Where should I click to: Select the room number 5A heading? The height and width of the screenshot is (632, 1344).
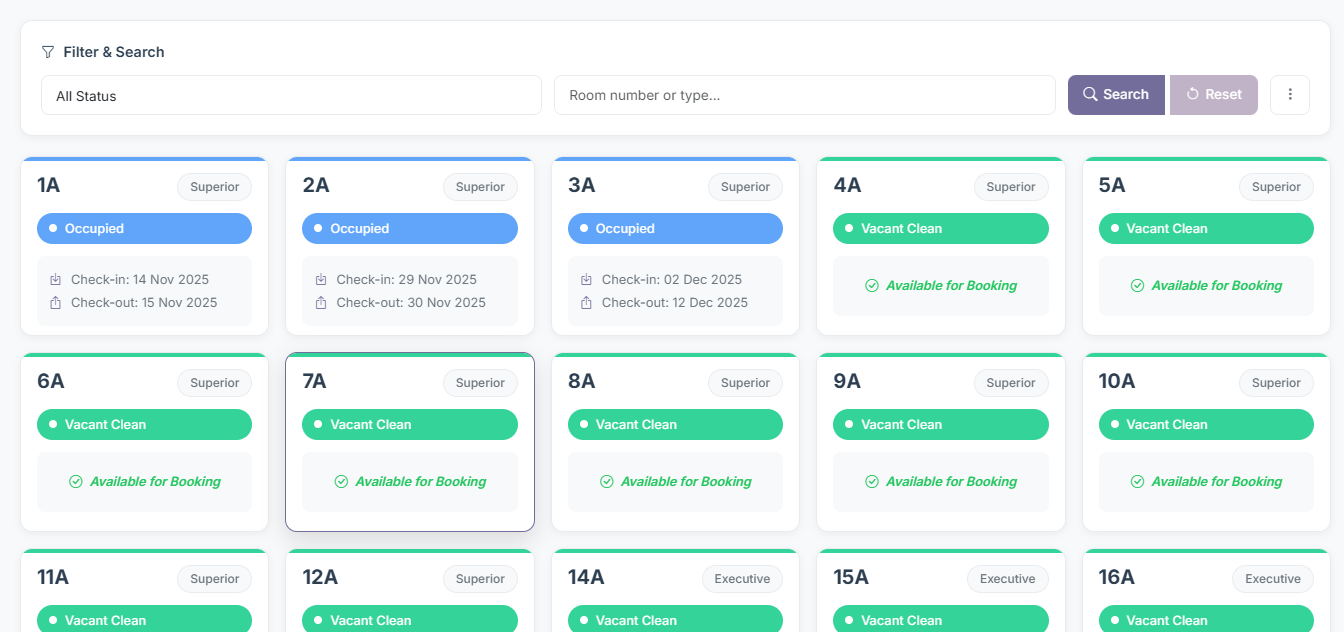point(1112,186)
